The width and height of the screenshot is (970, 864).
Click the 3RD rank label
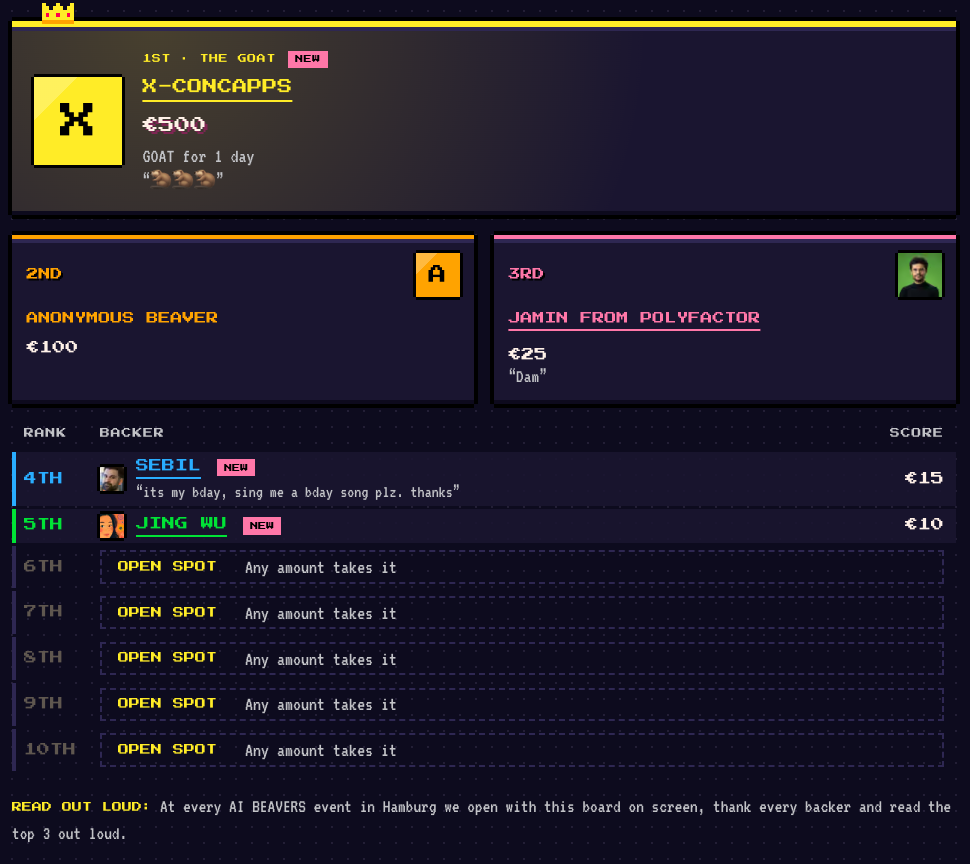pyautogui.click(x=526, y=274)
